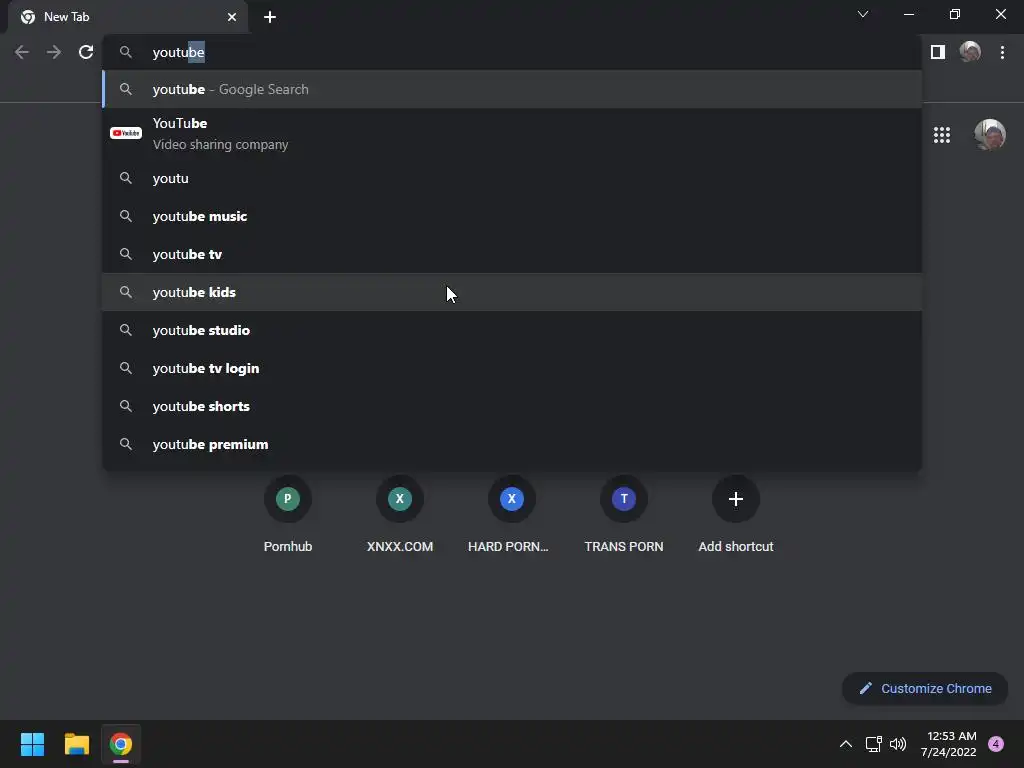Open the network status tray icon
This screenshot has height=768, width=1024.
[873, 744]
